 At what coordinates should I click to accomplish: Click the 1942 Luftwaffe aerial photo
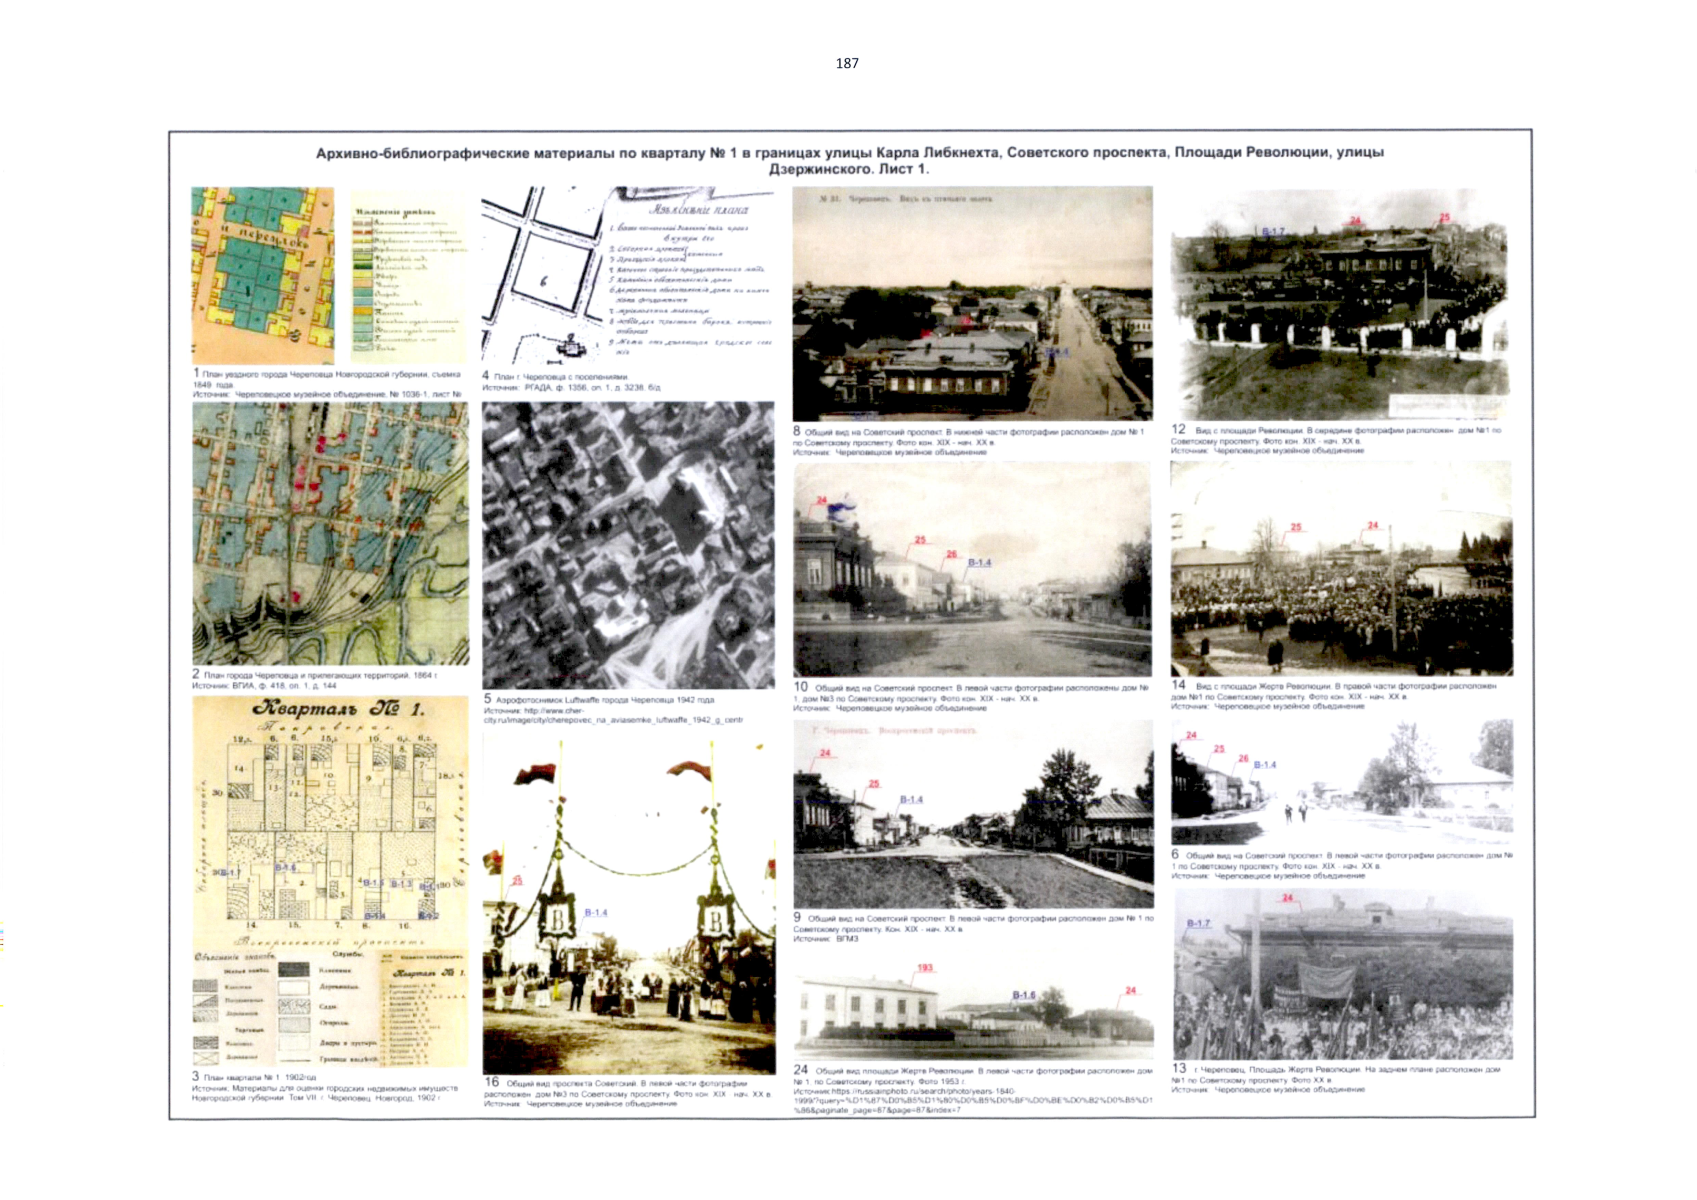628,545
